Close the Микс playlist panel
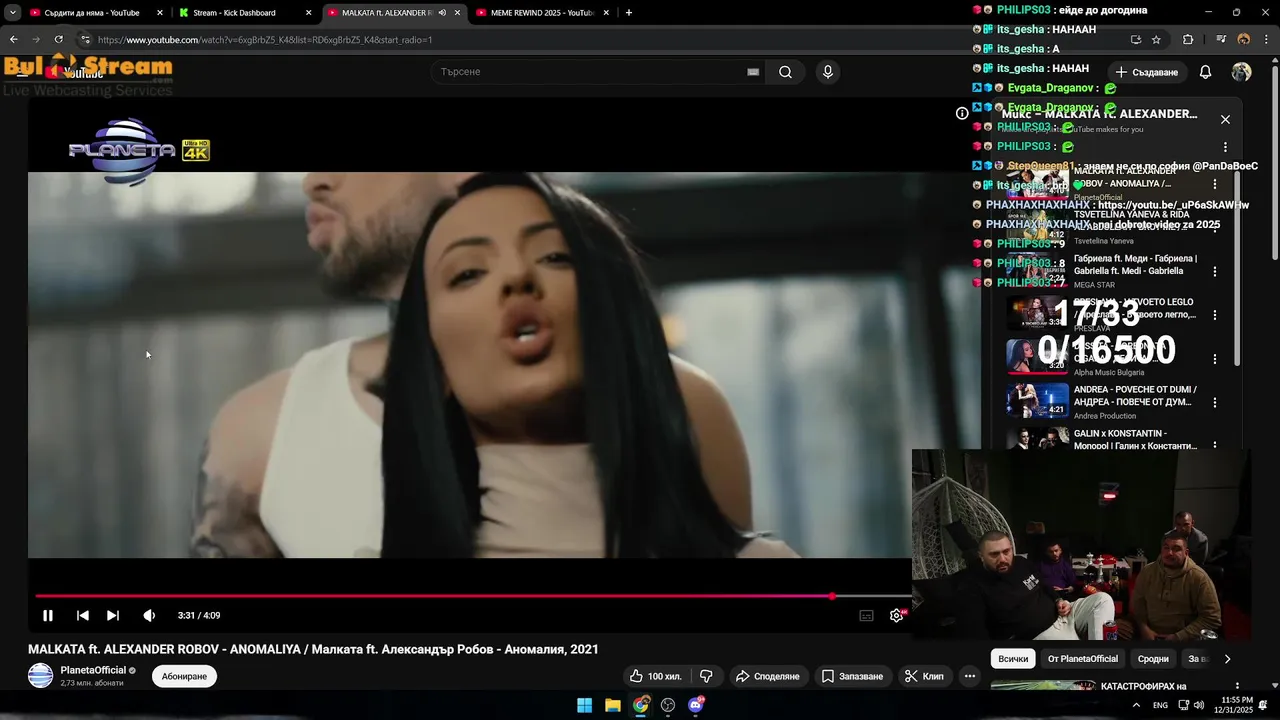The image size is (1280, 720). pos(1225,119)
